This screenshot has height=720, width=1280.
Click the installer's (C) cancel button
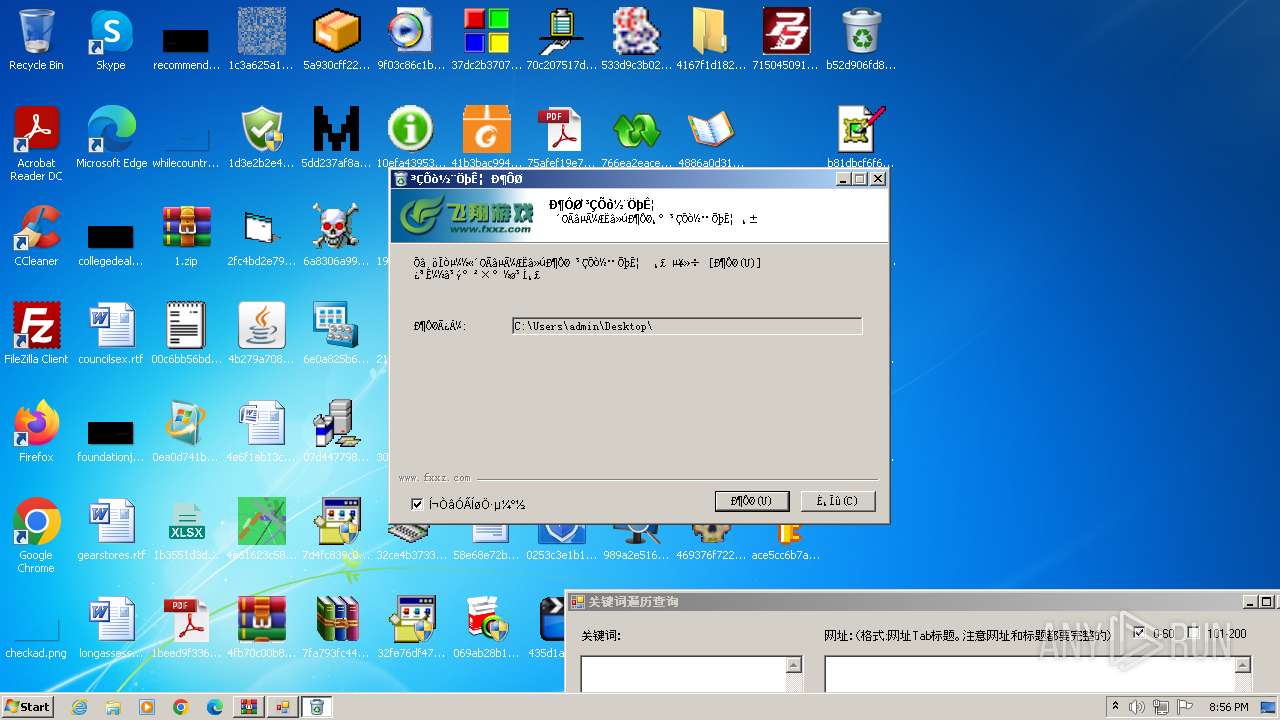pyautogui.click(x=838, y=501)
